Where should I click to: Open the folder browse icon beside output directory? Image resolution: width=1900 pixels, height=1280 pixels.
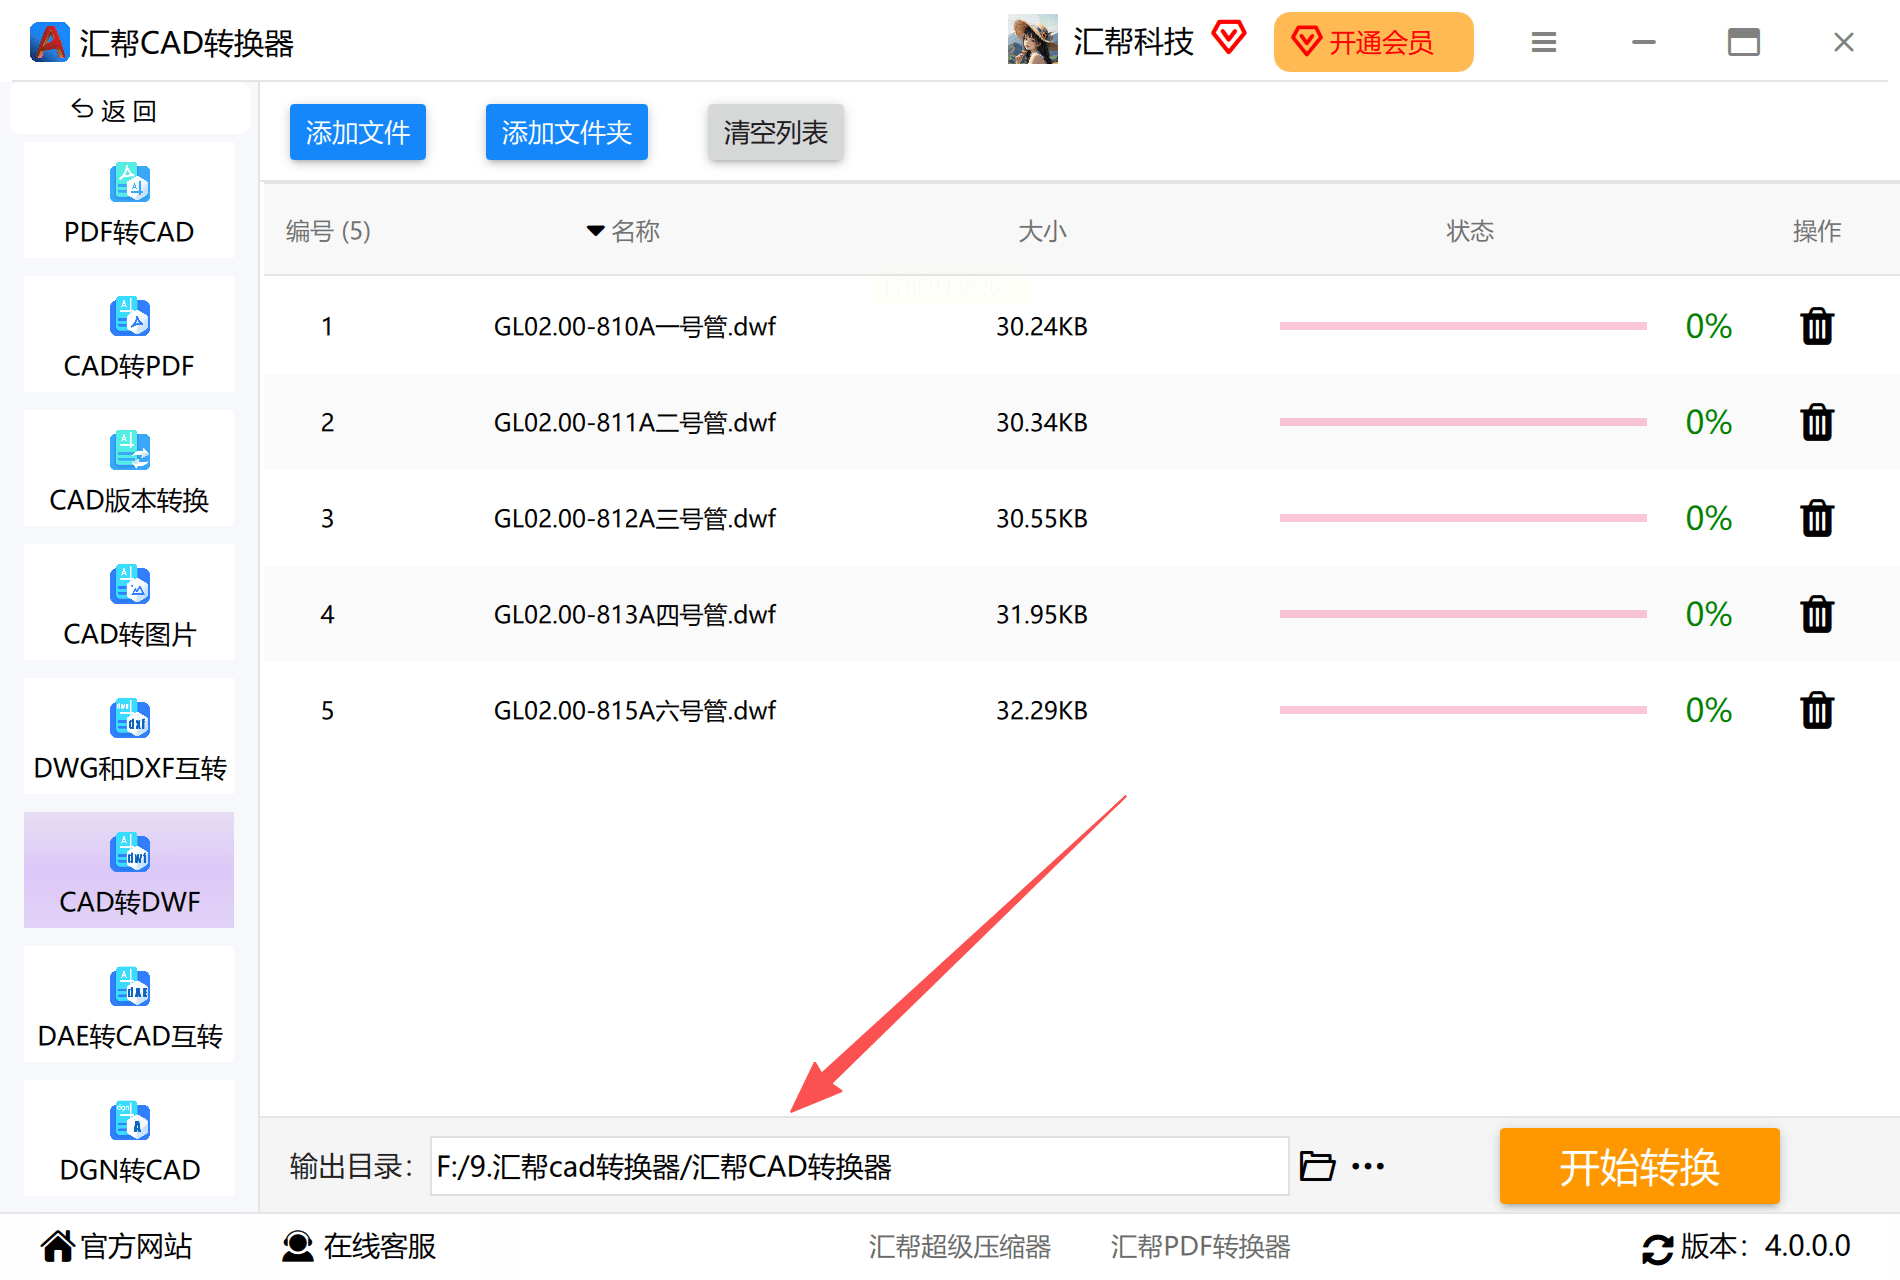pos(1318,1165)
